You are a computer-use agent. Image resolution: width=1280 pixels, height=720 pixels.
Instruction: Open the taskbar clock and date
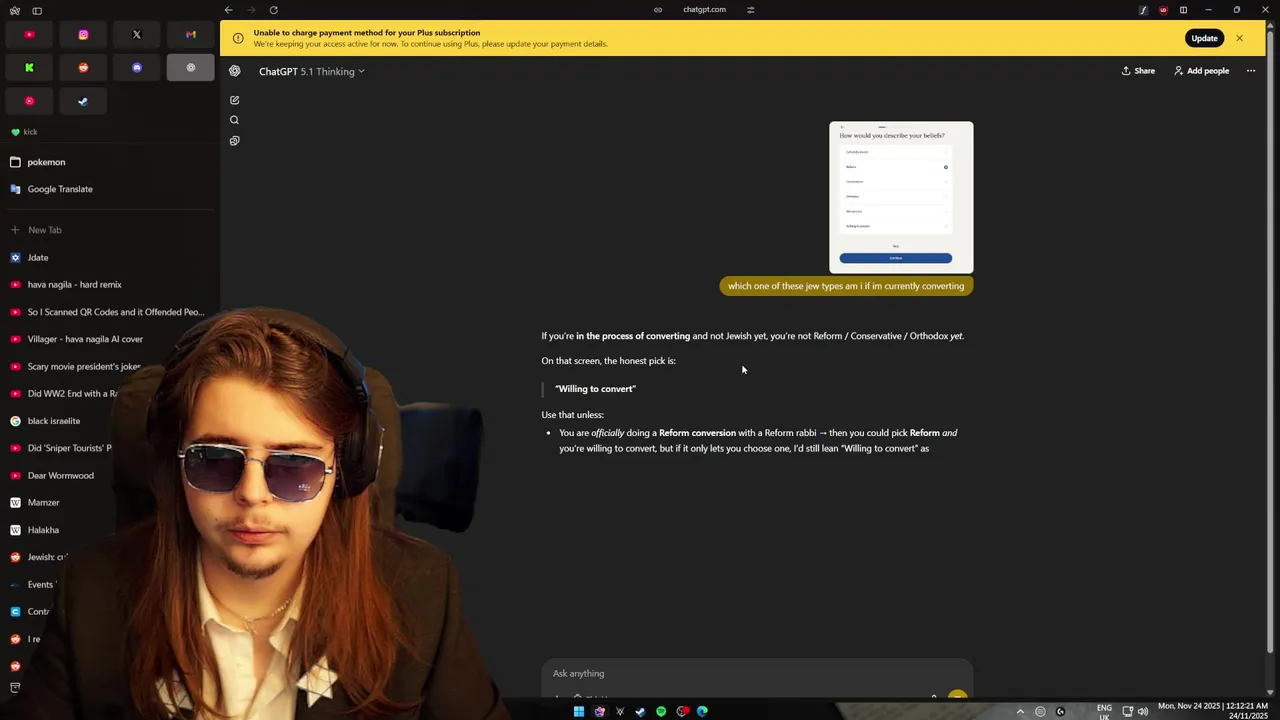[x=1213, y=711]
